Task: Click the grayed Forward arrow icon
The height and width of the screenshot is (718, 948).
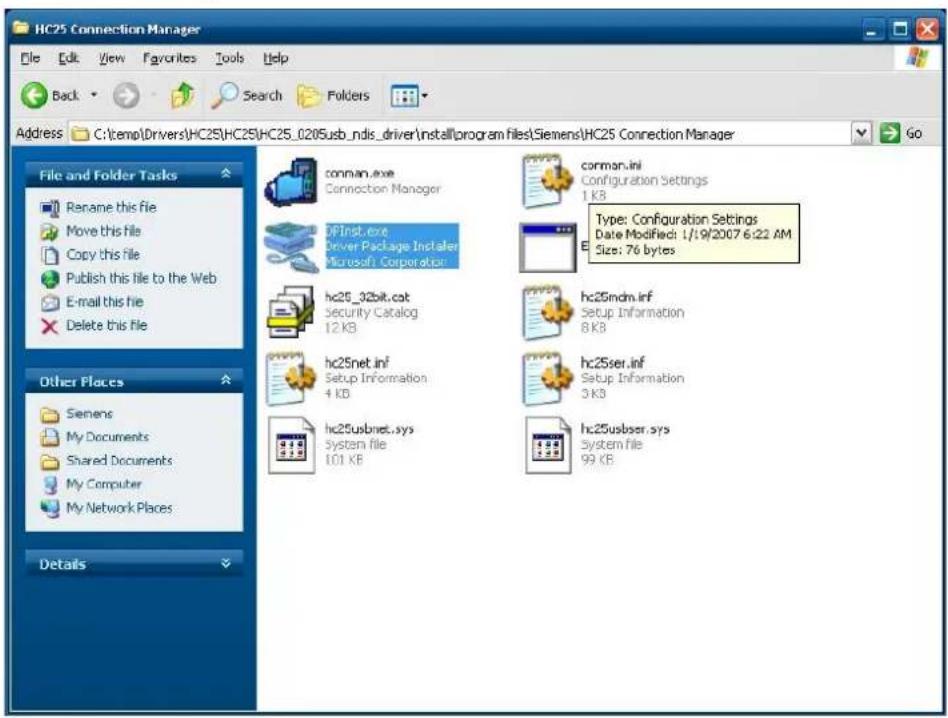Action: click(126, 95)
